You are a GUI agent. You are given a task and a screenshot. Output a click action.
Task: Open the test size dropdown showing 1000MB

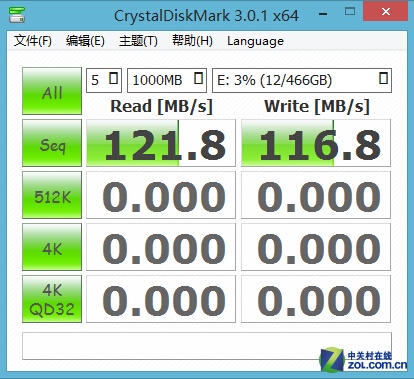point(167,80)
